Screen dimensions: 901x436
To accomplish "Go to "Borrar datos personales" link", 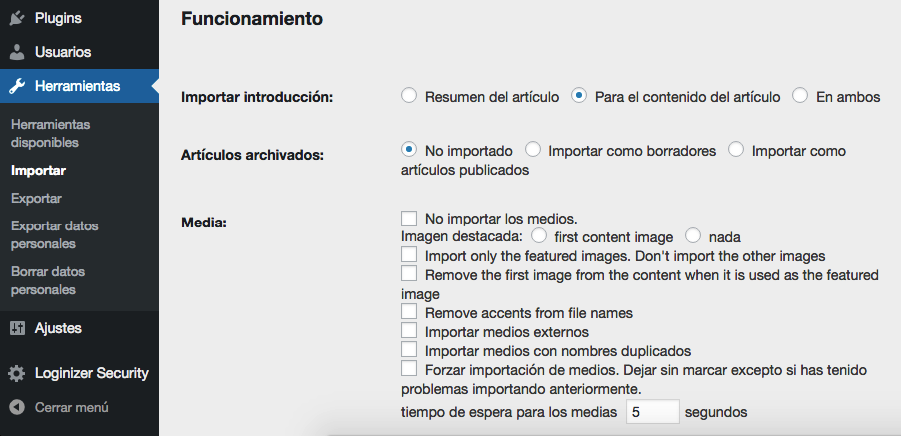I will [x=48, y=280].
